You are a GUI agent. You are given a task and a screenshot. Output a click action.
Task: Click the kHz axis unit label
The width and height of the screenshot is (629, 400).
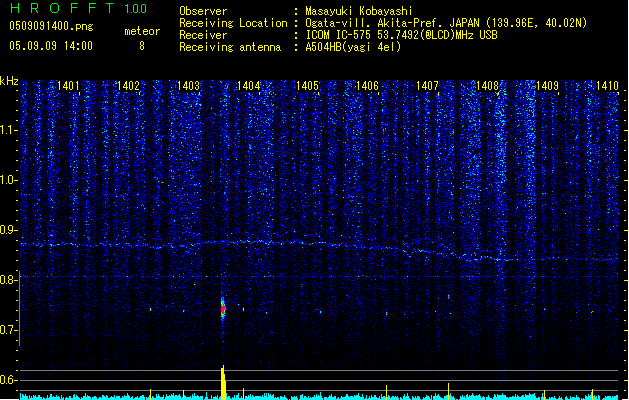pyautogui.click(x=10, y=82)
